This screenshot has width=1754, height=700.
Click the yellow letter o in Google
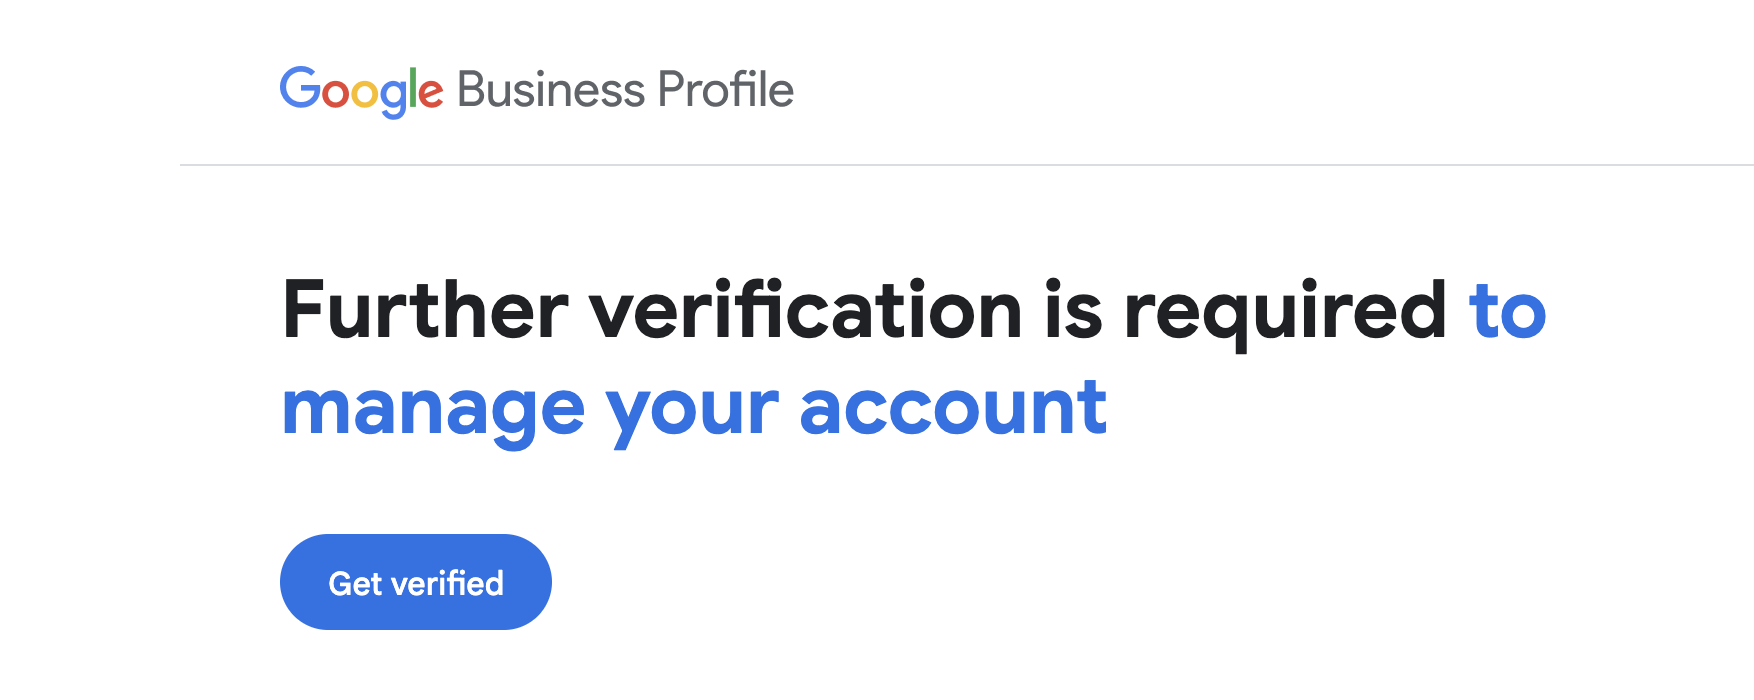click(x=365, y=94)
